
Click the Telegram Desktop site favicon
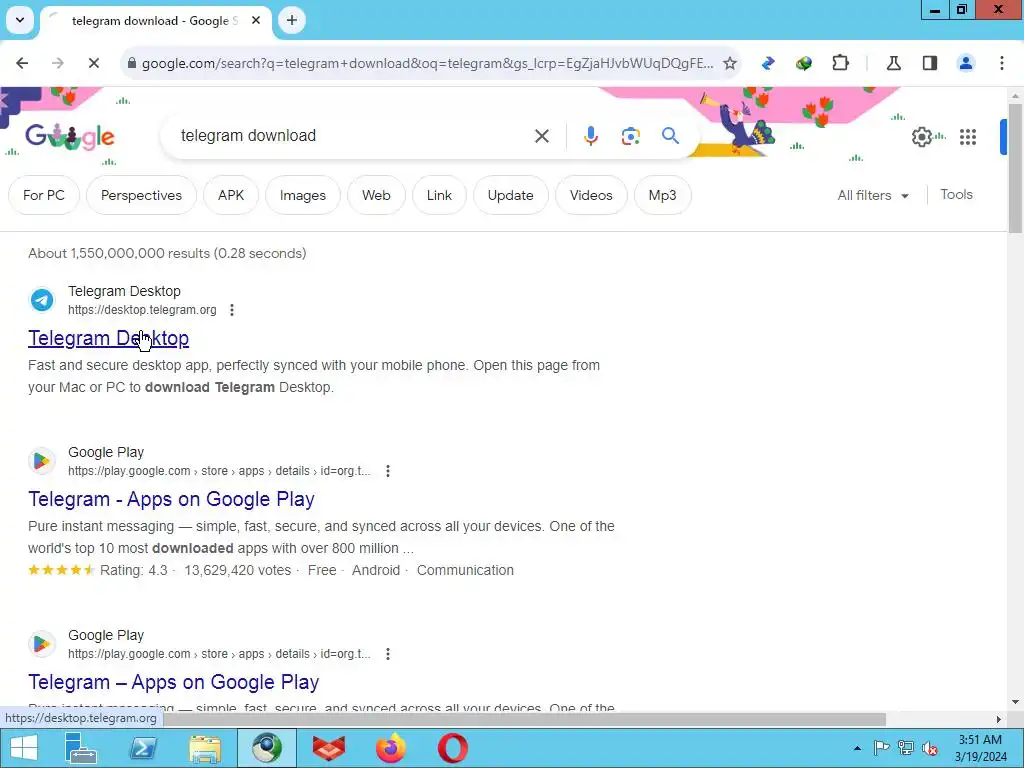click(x=42, y=300)
